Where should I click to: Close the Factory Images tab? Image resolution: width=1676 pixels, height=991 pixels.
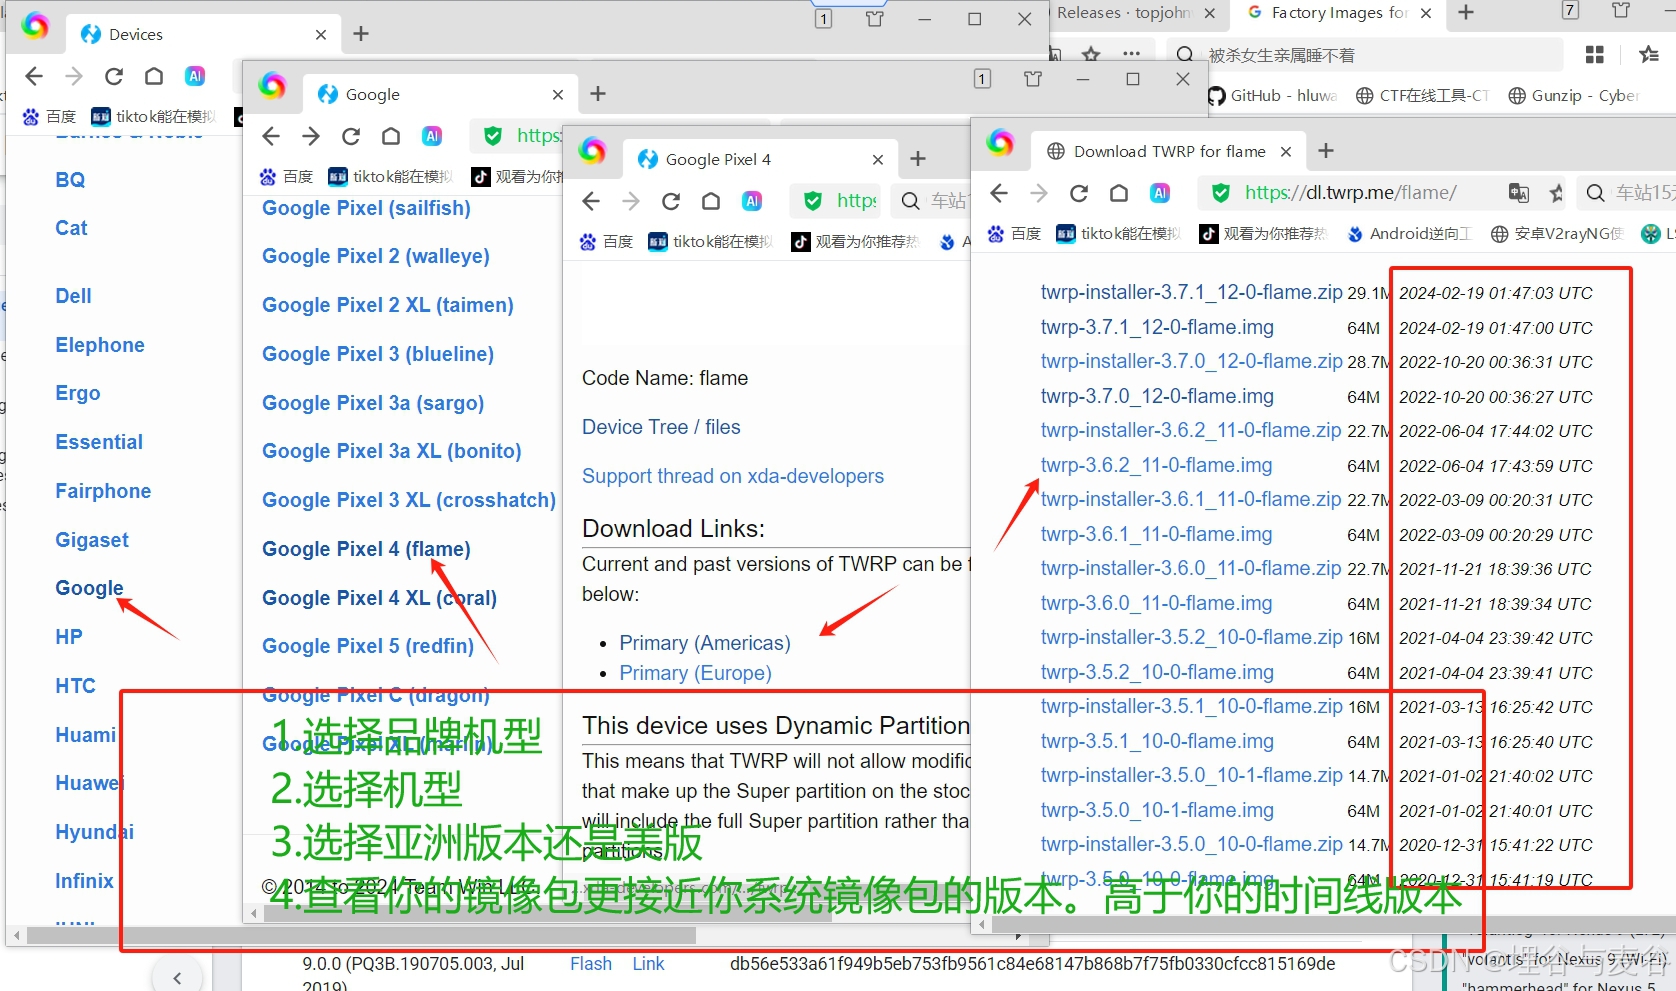[1426, 13]
